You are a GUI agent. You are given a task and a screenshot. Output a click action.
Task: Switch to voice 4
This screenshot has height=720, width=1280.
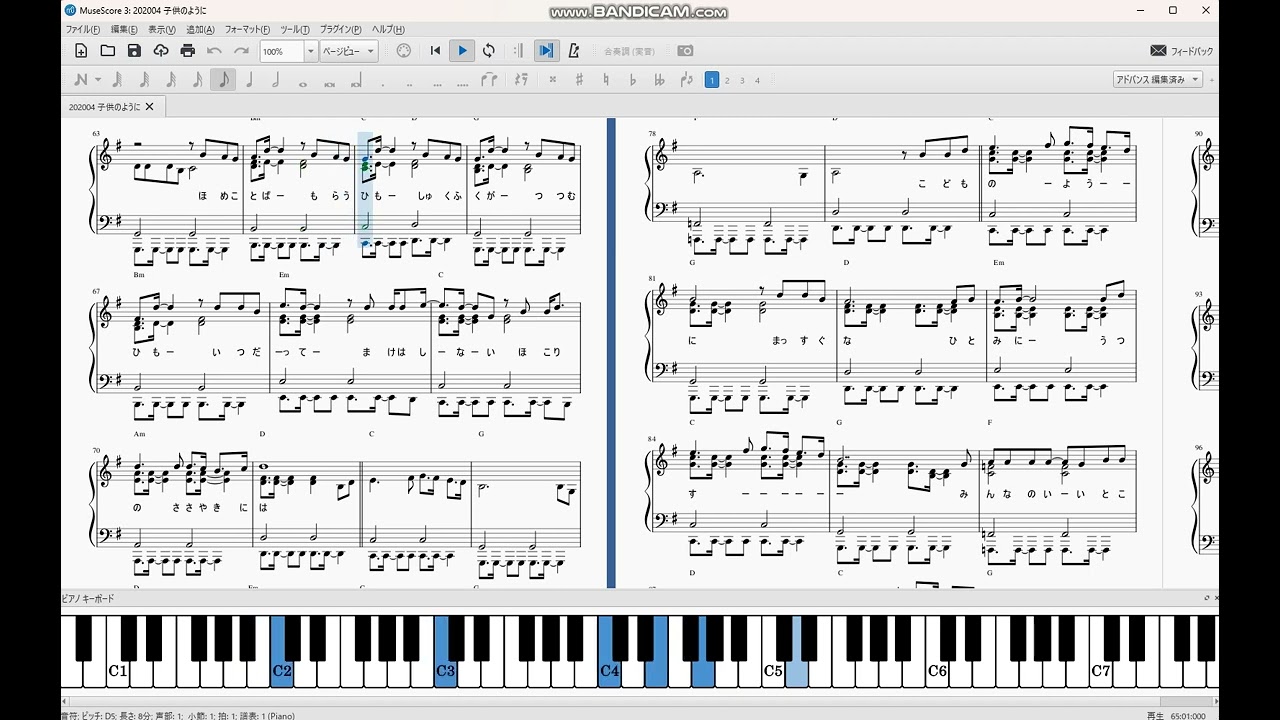757,80
